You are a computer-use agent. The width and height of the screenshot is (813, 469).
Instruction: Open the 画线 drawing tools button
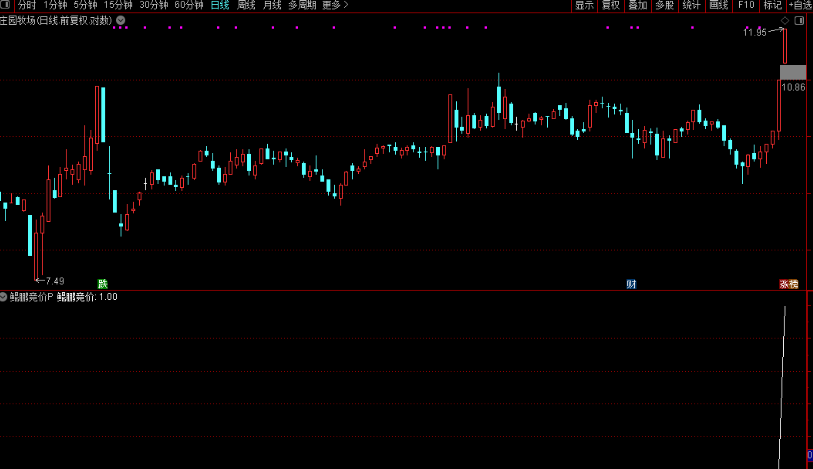pyautogui.click(x=718, y=5)
